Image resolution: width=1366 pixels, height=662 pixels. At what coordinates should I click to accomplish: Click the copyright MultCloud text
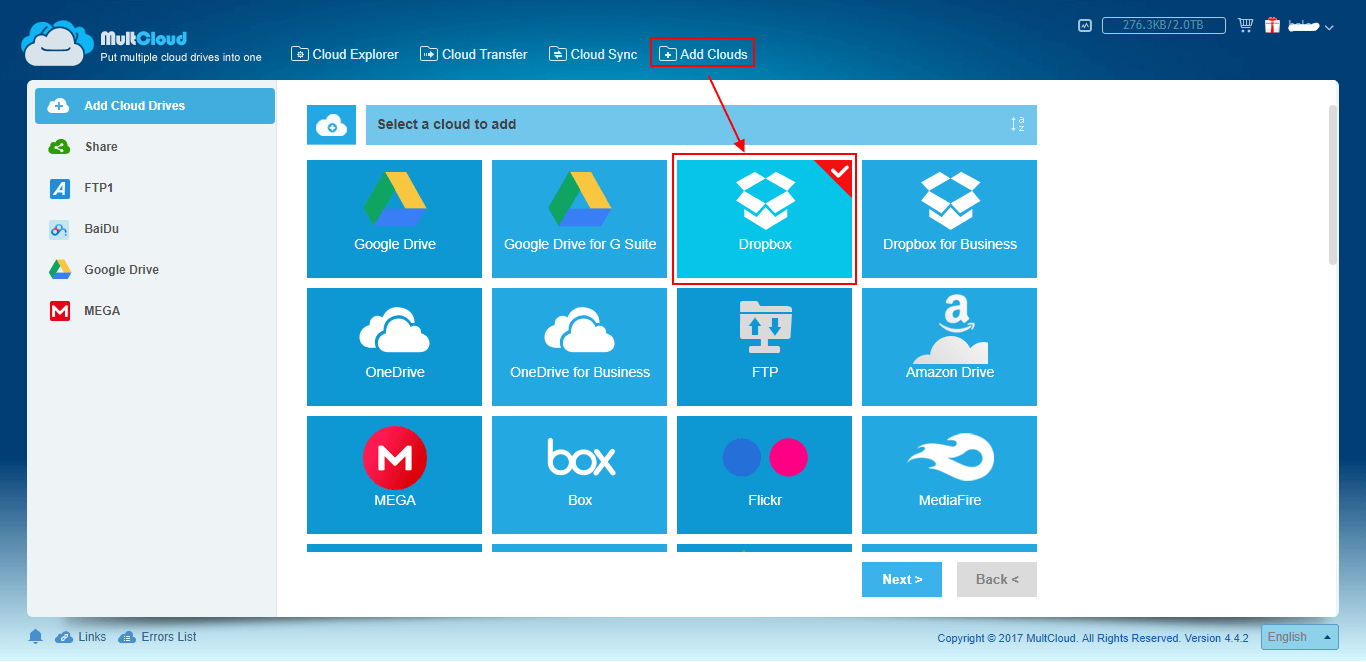pyautogui.click(x=1093, y=638)
